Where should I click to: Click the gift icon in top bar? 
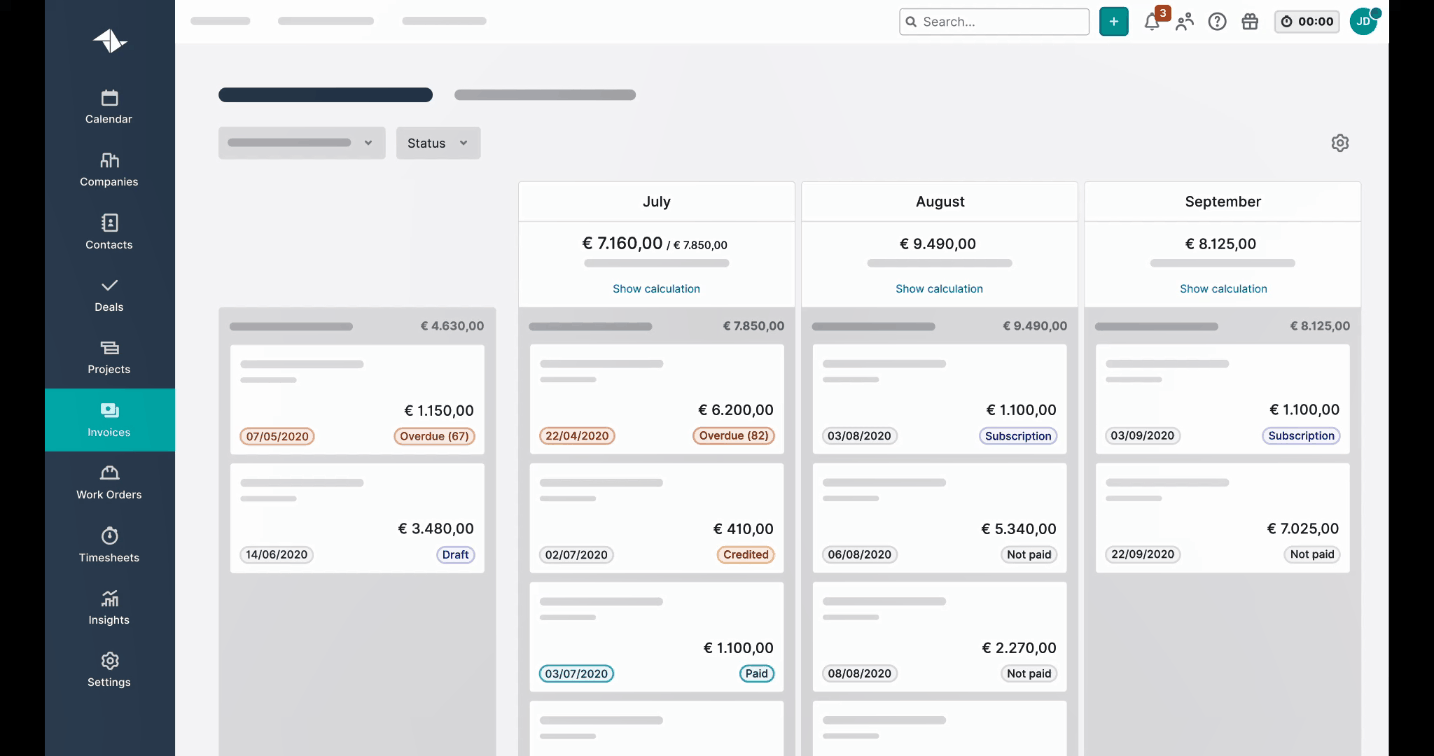click(1250, 22)
